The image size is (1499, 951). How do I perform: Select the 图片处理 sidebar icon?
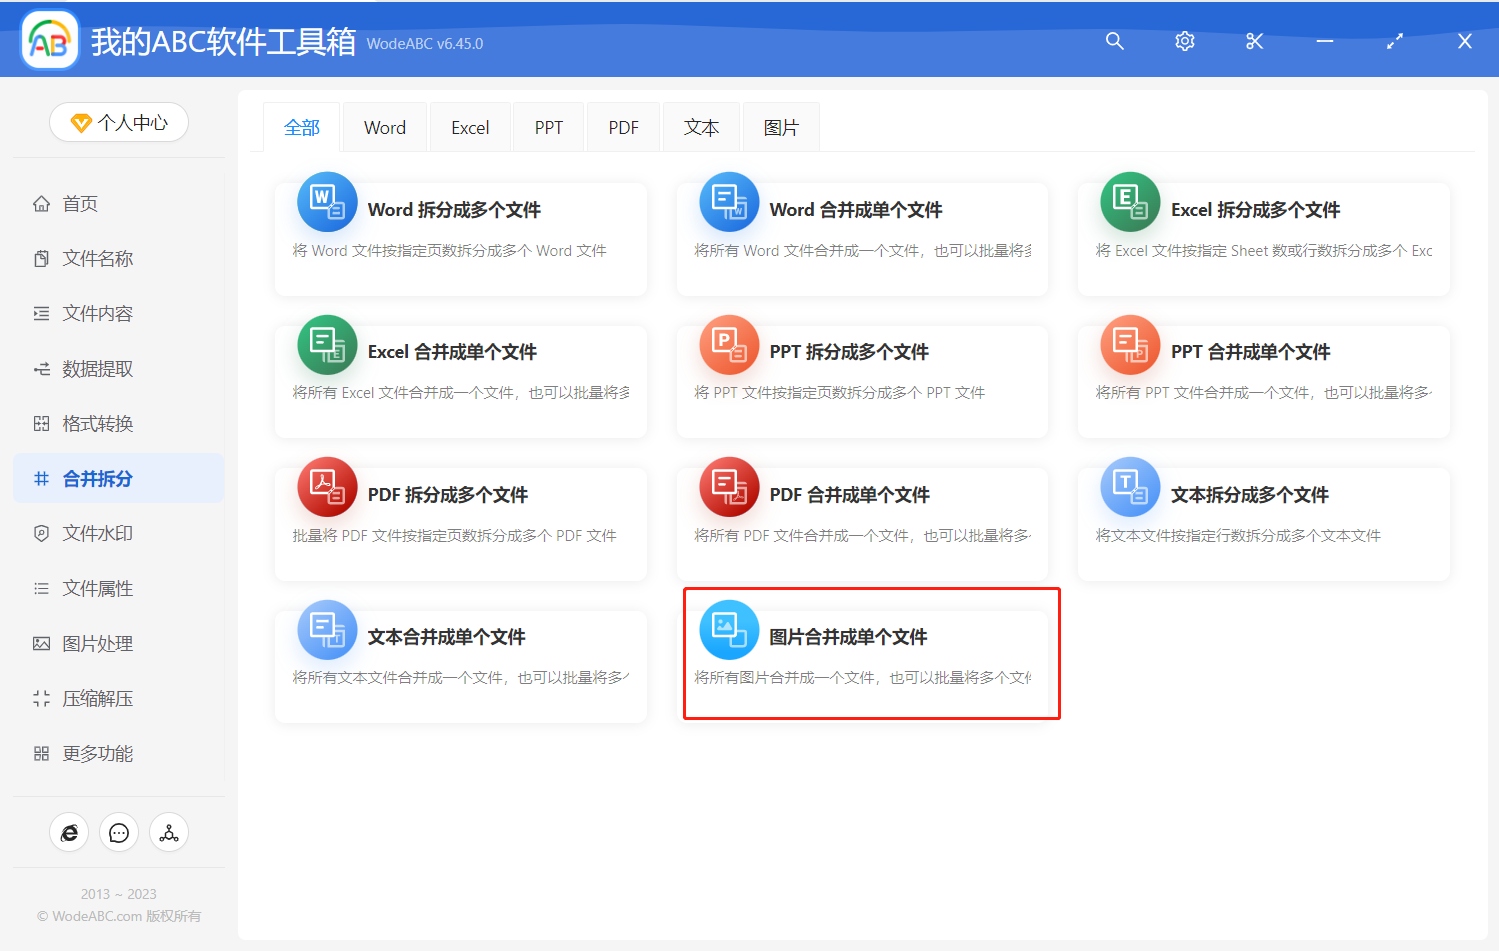pyautogui.click(x=41, y=643)
